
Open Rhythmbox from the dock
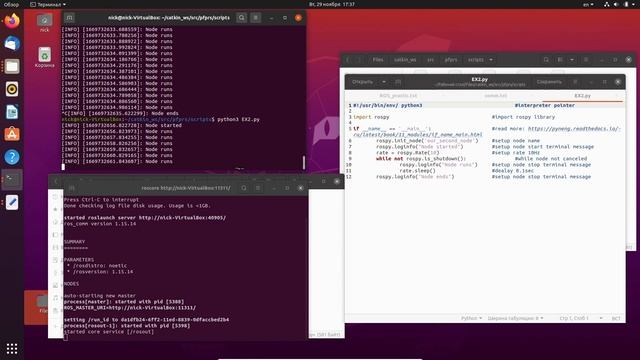pyautogui.click(x=12, y=89)
